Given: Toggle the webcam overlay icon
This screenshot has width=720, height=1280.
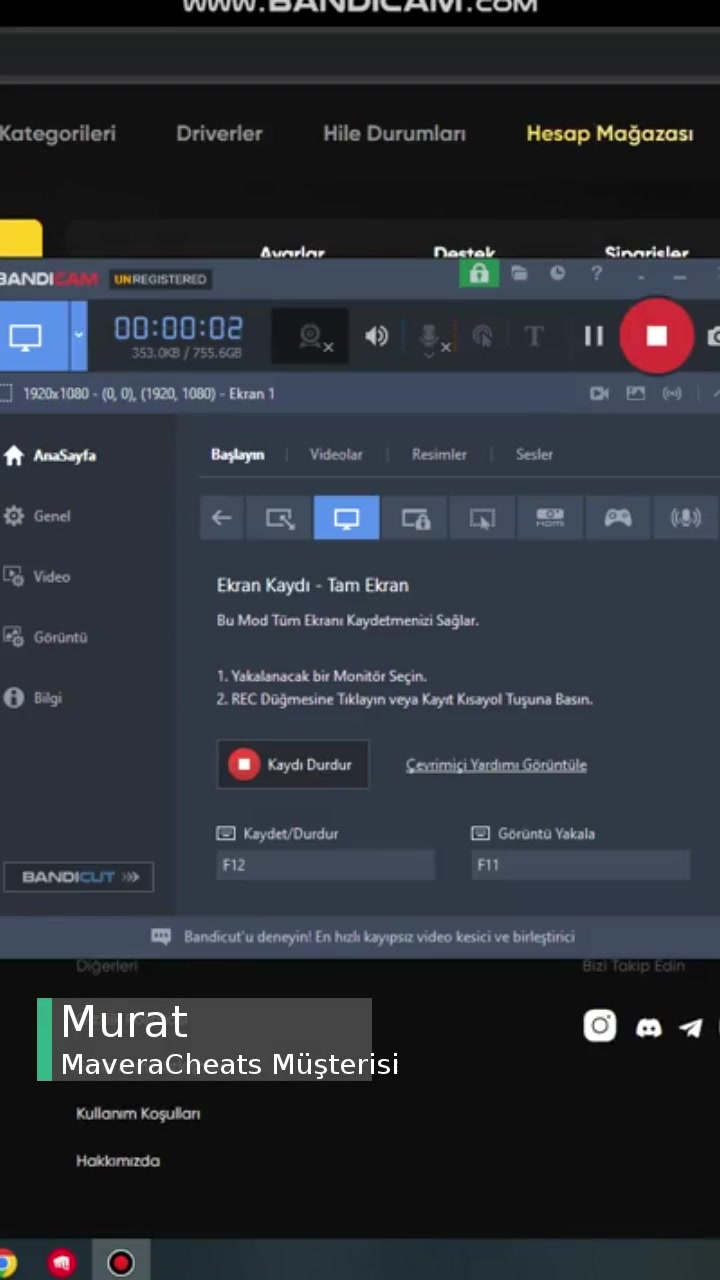Looking at the screenshot, I should pyautogui.click(x=312, y=337).
